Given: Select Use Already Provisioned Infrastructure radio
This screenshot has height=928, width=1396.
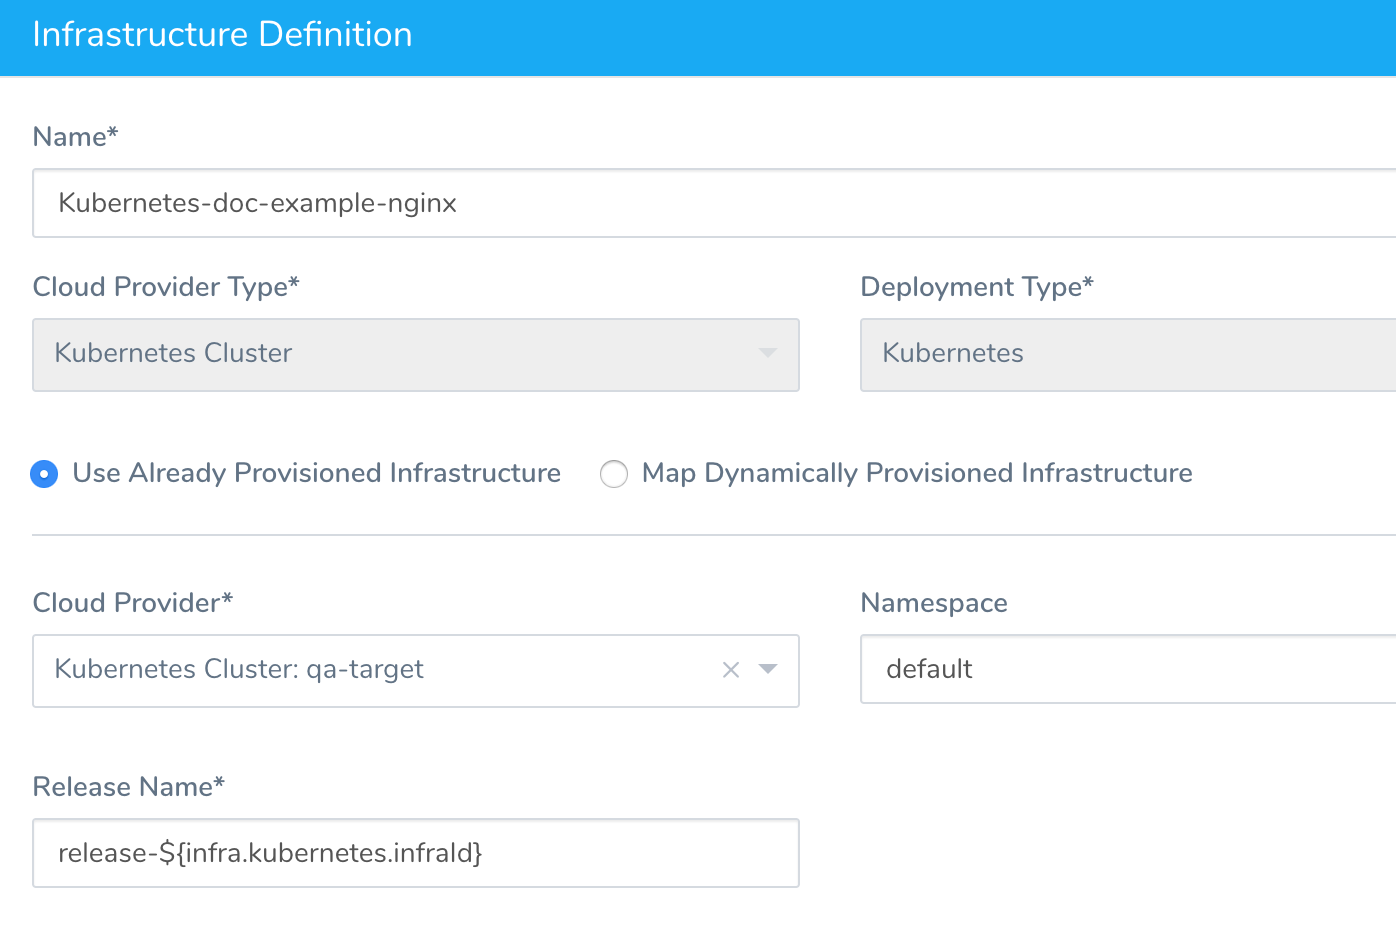Looking at the screenshot, I should [44, 473].
